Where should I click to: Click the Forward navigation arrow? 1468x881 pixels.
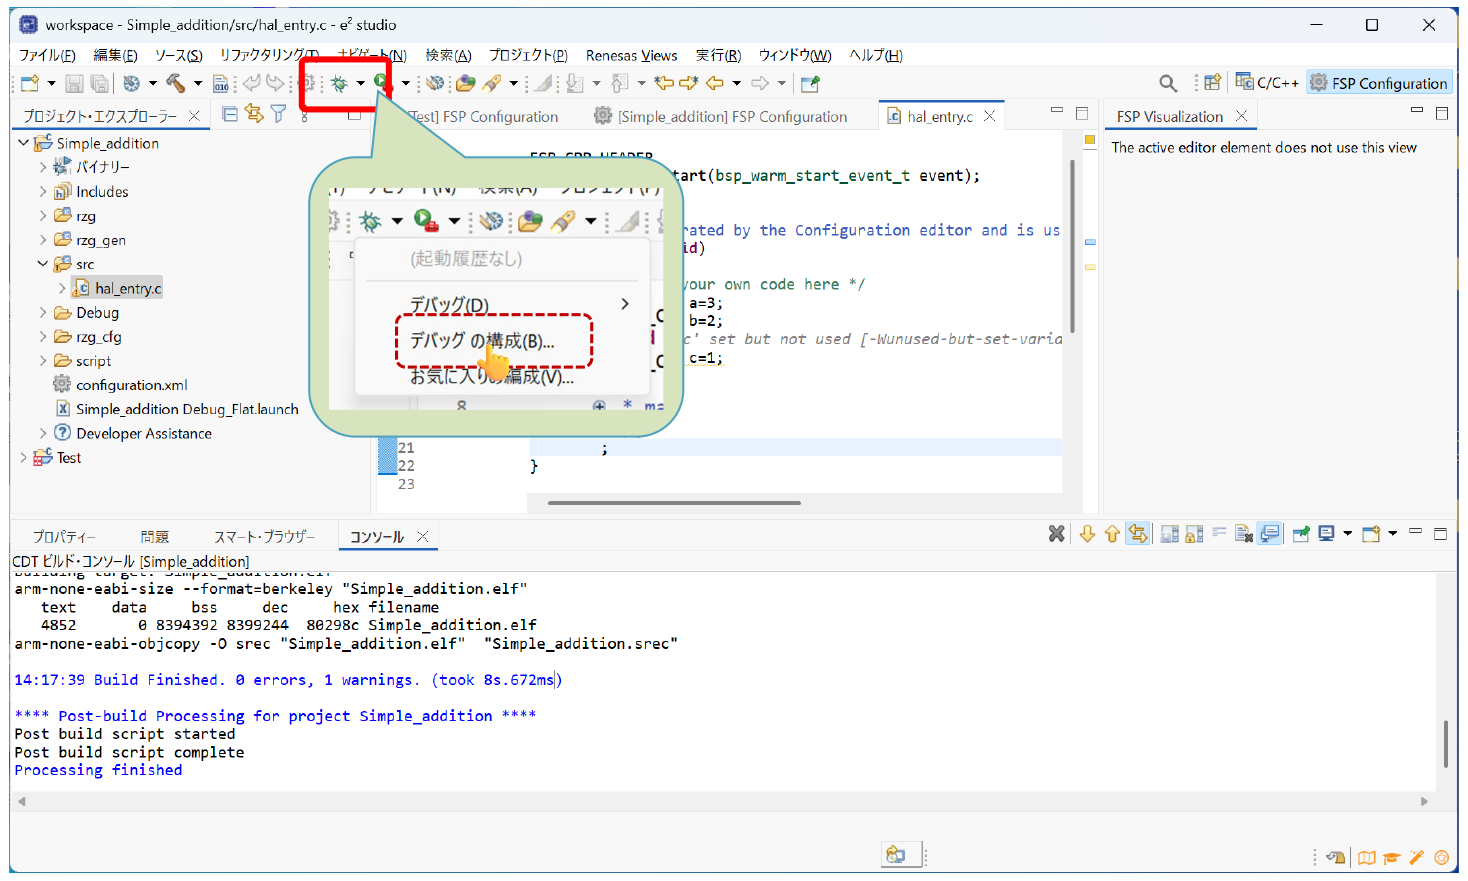pyautogui.click(x=760, y=84)
